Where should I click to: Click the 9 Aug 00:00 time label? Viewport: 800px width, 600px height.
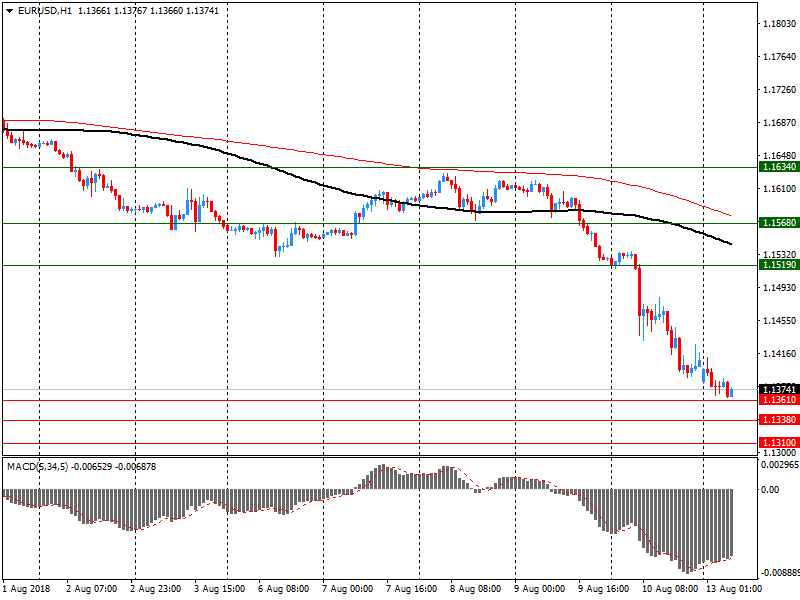(539, 589)
